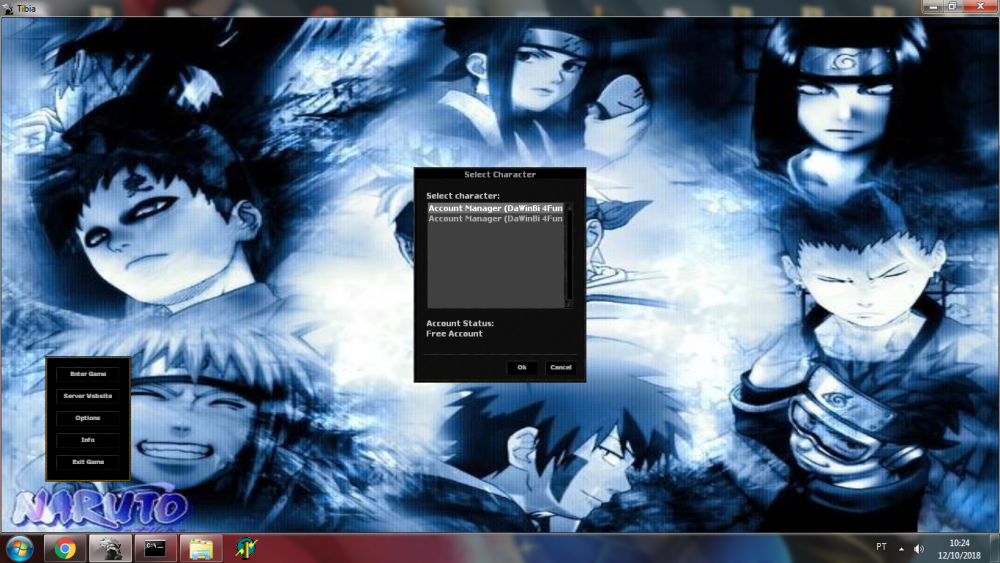The height and width of the screenshot is (563, 1000).
Task: Open the Server Website button
Action: [88, 396]
